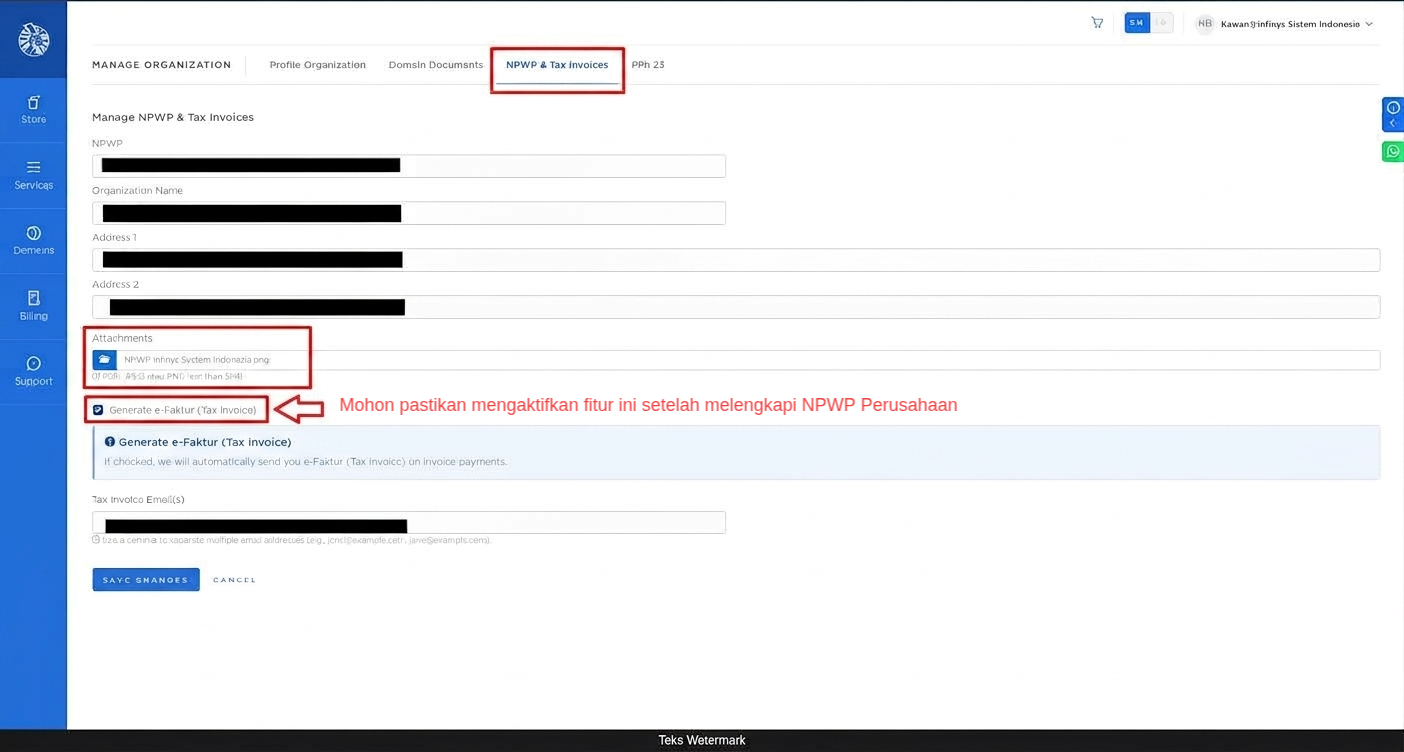1404x752 pixels.
Task: Collapse the side panel with the left arrow
Action: [1393, 123]
